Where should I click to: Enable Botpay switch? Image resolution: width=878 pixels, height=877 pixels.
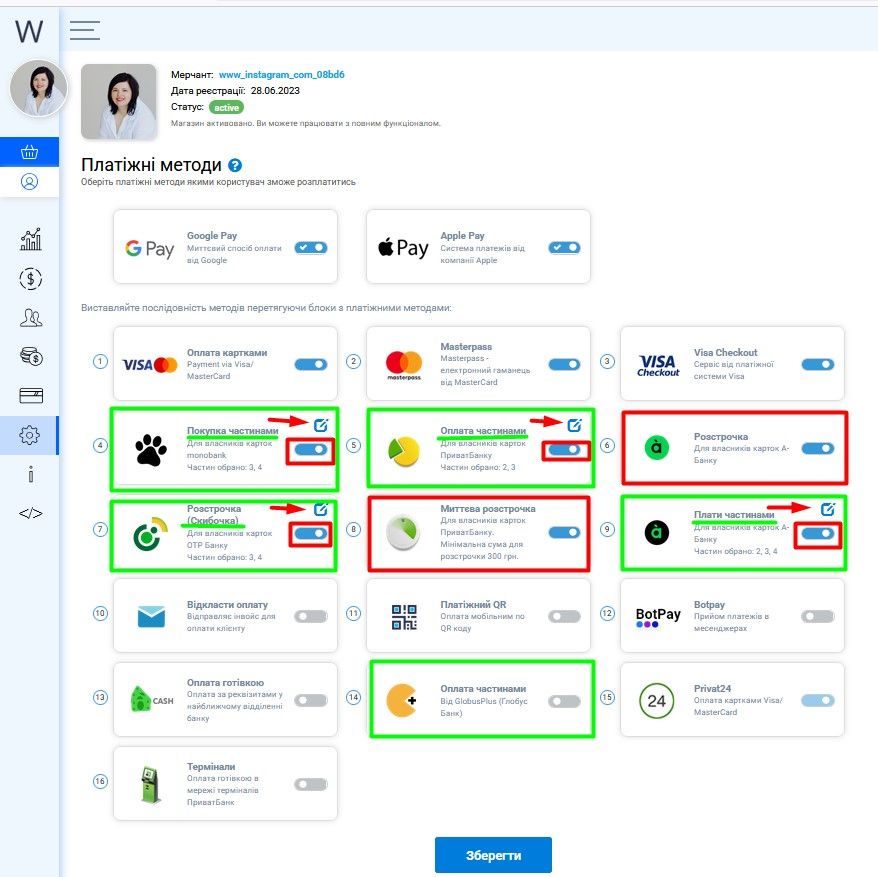[x=818, y=617]
